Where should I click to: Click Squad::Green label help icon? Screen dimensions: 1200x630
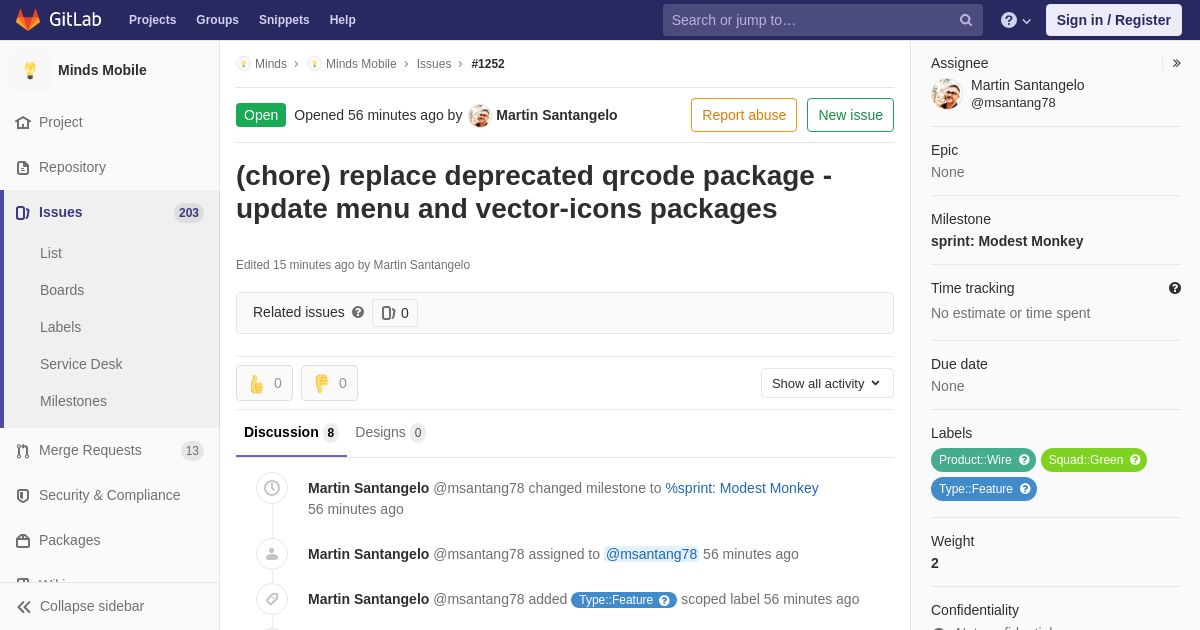pos(1135,460)
